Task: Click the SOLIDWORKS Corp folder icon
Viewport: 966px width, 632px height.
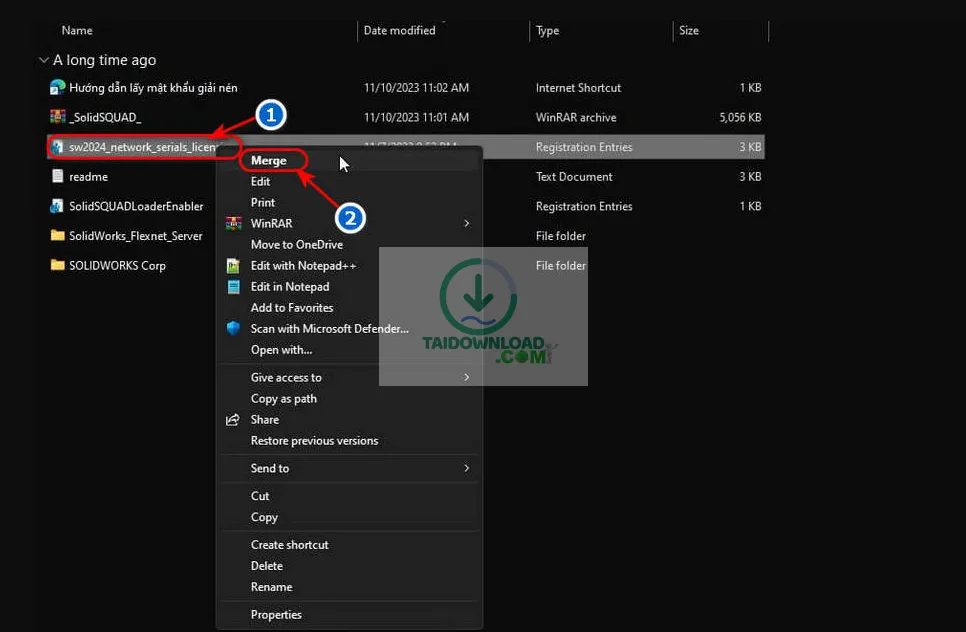Action: pos(58,266)
